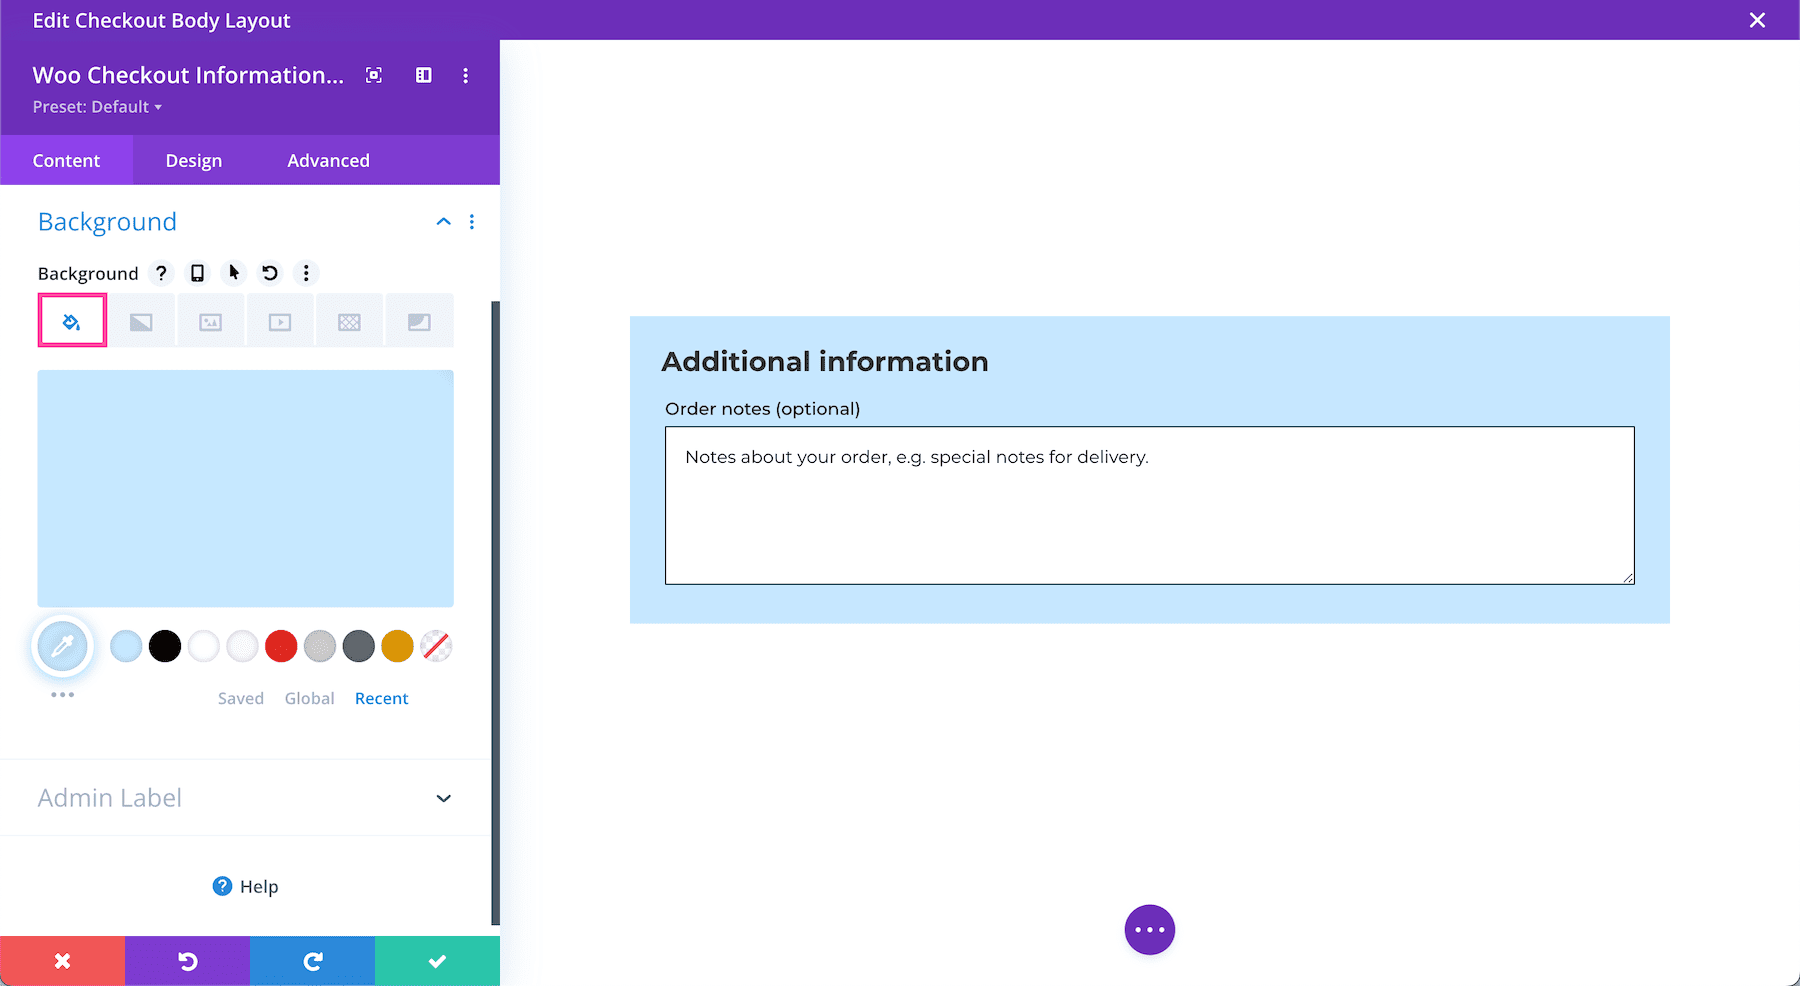The height and width of the screenshot is (986, 1800).
Task: Choose the red color swatch
Action: pos(281,646)
